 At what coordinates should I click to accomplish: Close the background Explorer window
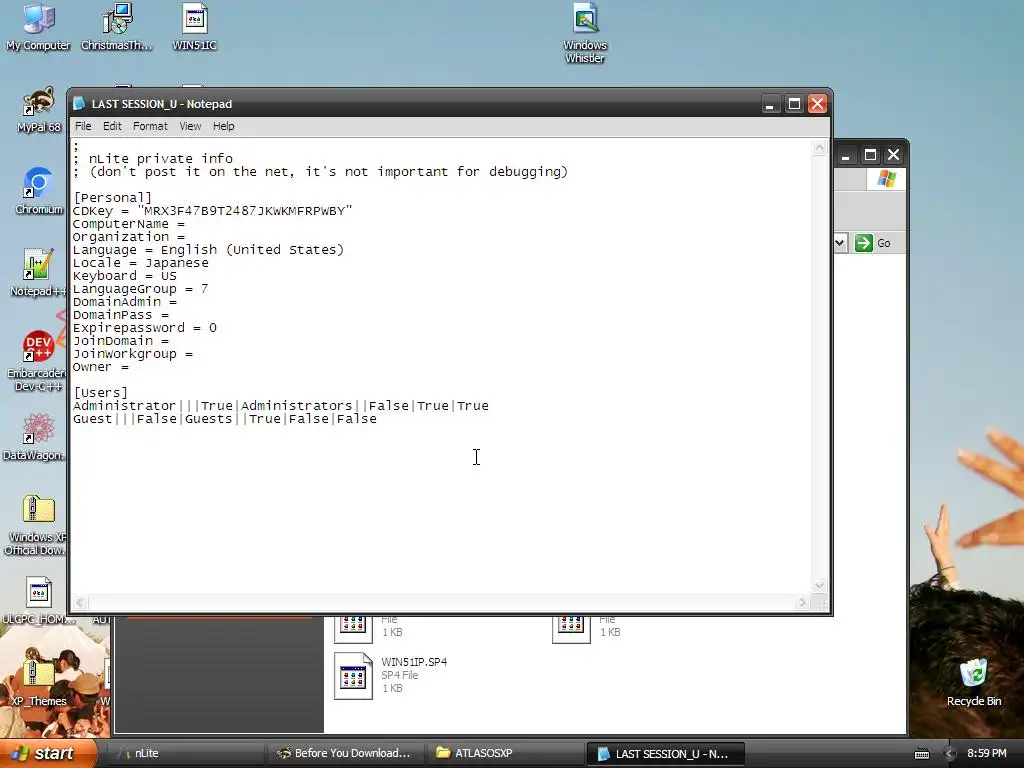893,155
